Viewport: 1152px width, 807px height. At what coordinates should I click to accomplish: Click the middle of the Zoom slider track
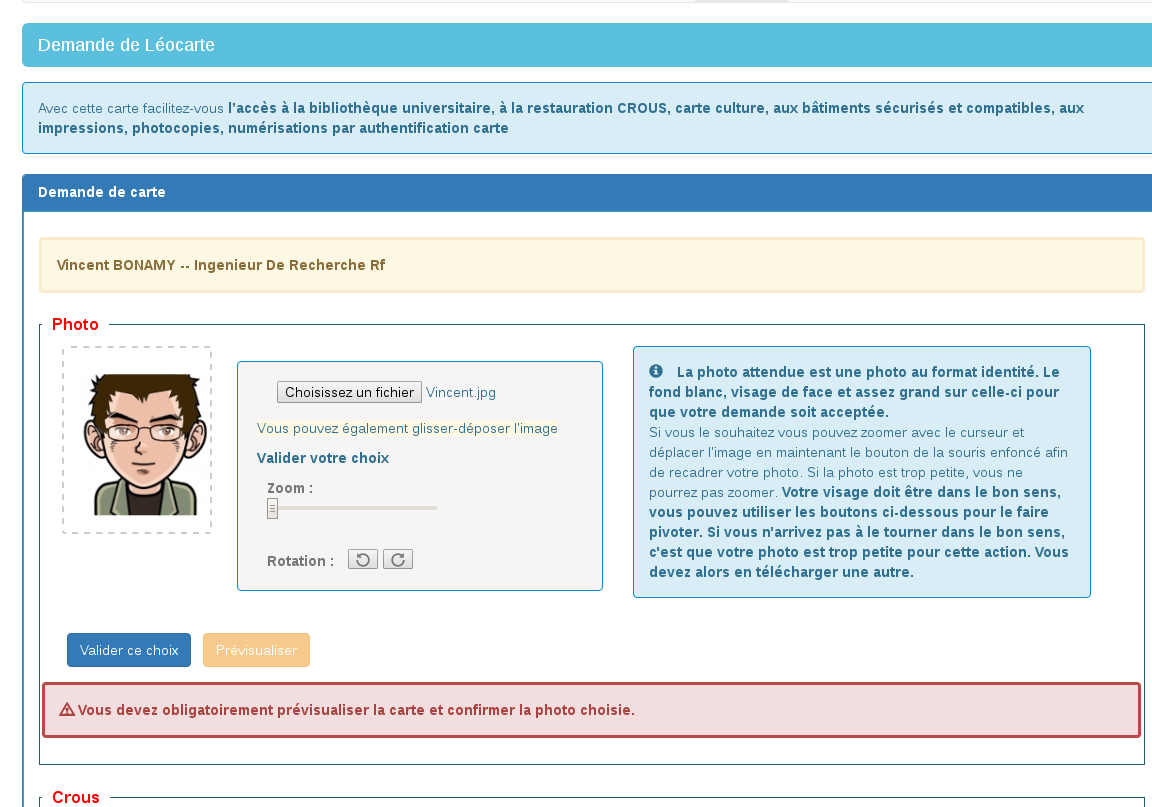(x=352, y=508)
